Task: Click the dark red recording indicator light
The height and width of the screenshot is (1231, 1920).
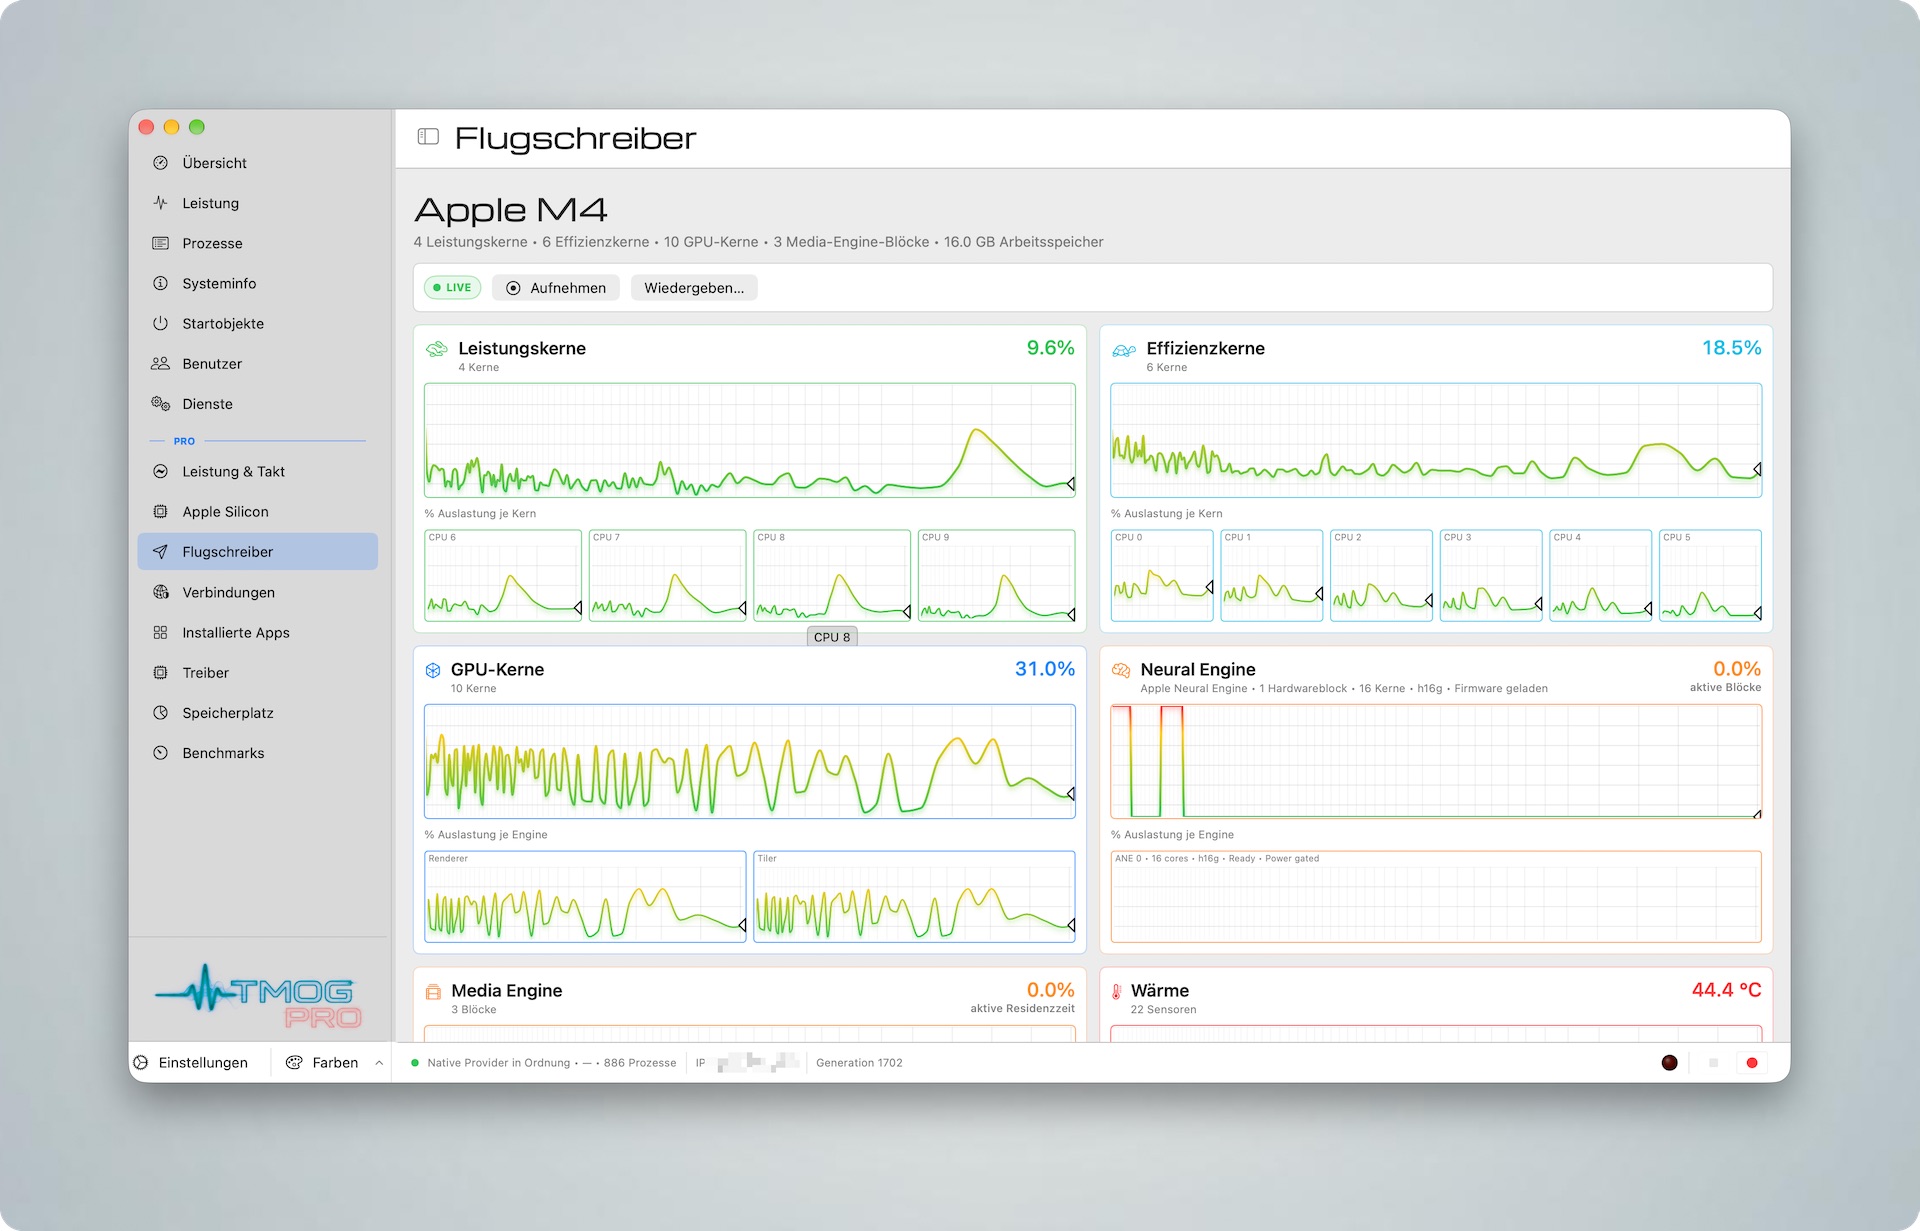Action: (x=1669, y=1062)
